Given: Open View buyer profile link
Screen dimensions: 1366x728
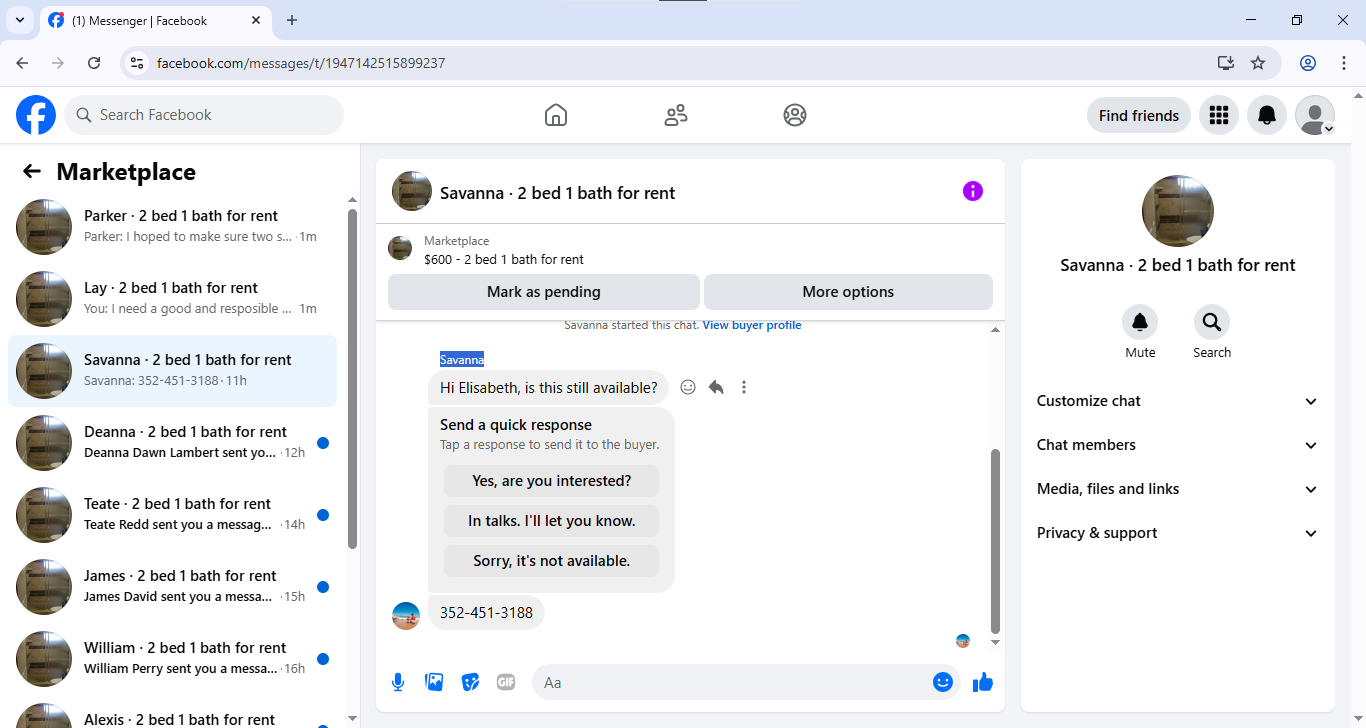Looking at the screenshot, I should [752, 325].
